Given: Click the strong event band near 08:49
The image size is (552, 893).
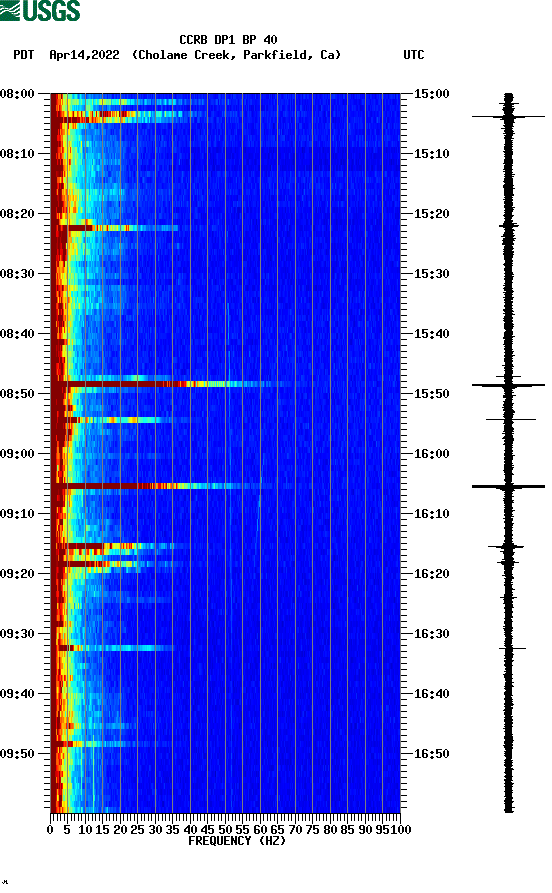Looking at the screenshot, I should point(171,384).
